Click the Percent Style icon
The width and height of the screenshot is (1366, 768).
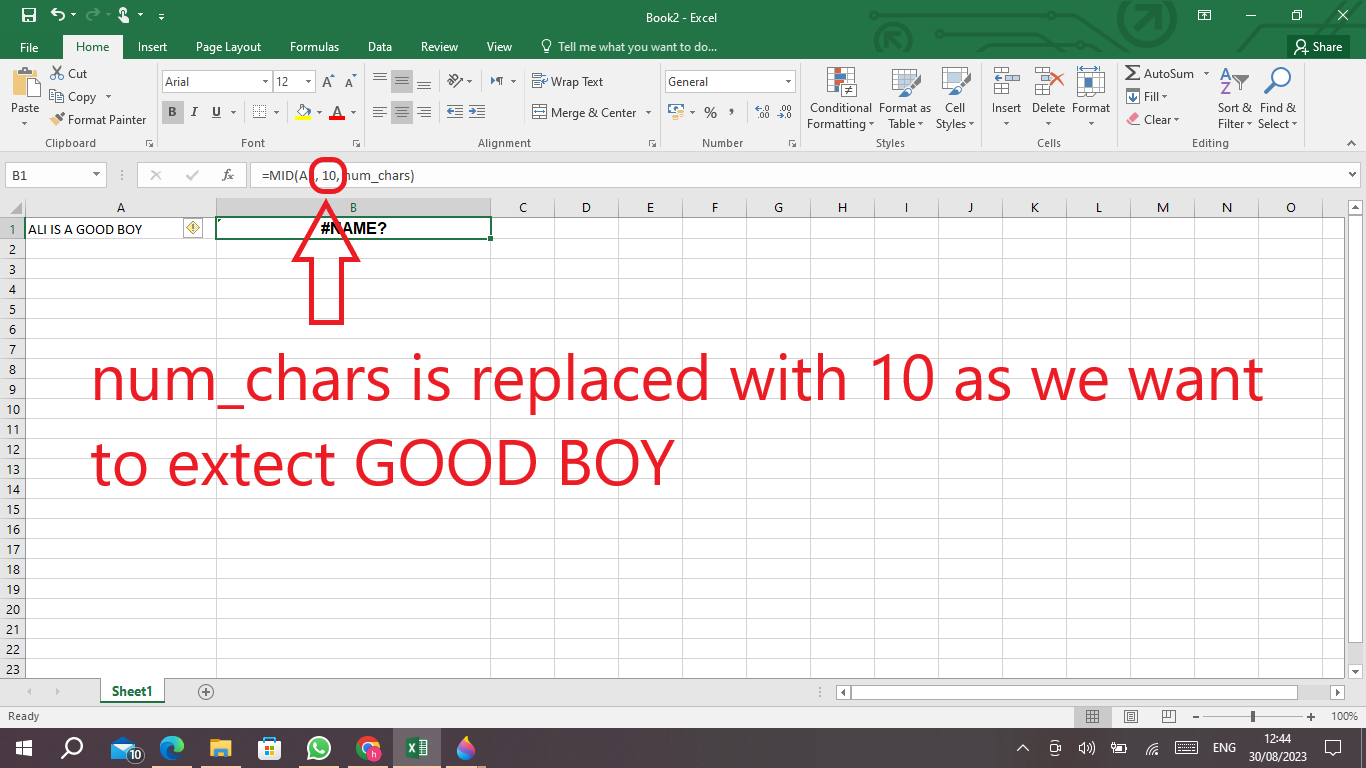(x=710, y=113)
